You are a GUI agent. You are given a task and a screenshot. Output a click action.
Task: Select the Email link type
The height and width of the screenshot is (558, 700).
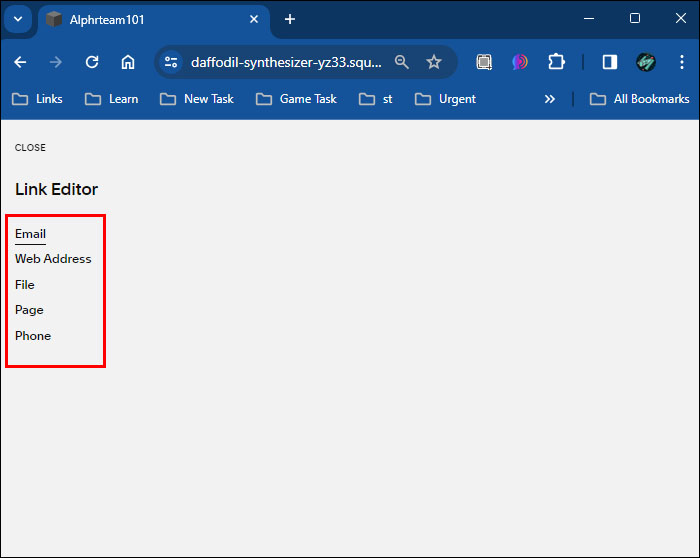[x=30, y=234]
